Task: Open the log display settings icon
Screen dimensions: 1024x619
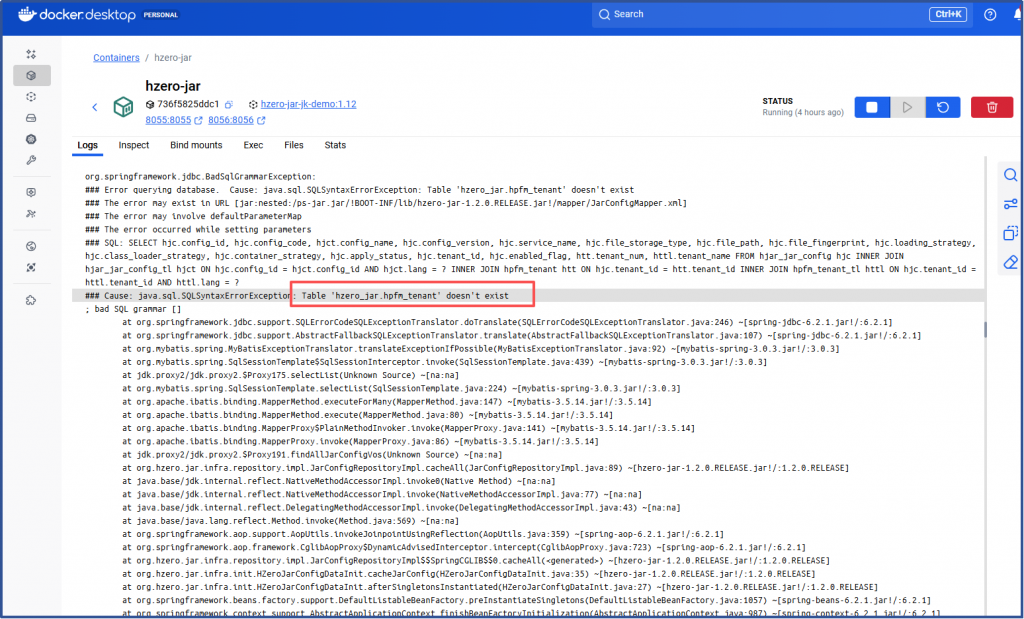Action: point(1010,205)
